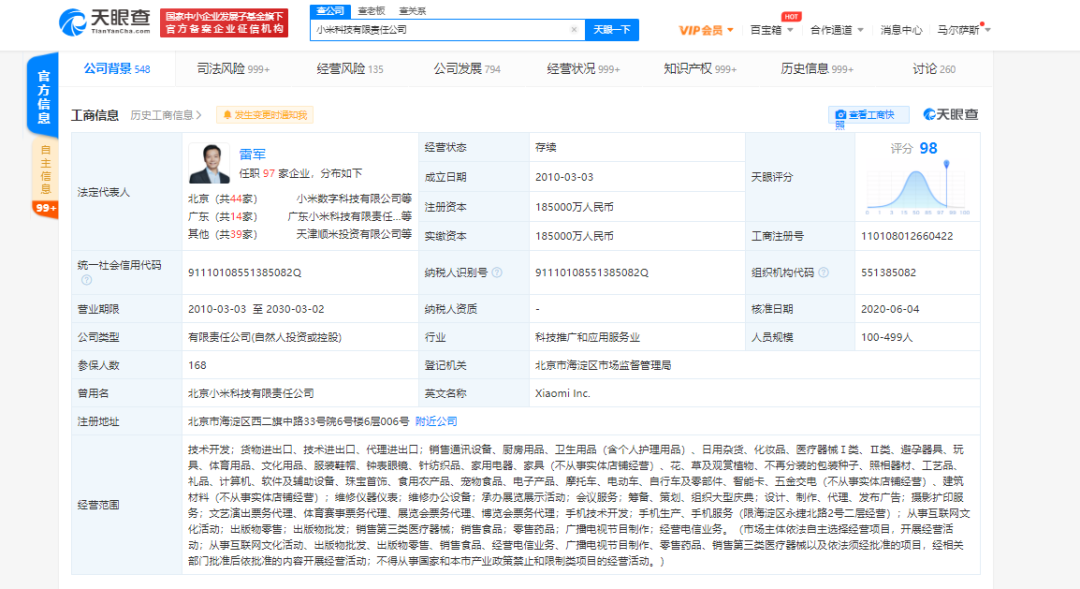Expand the VIP会员 dropdown
Viewport: 1080px width, 589px height.
pyautogui.click(x=705, y=30)
